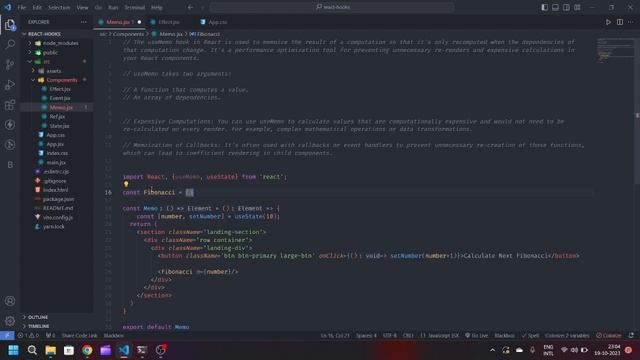The height and width of the screenshot is (360, 640).
Task: Open remote window button in status bar
Action: coord(7,336)
